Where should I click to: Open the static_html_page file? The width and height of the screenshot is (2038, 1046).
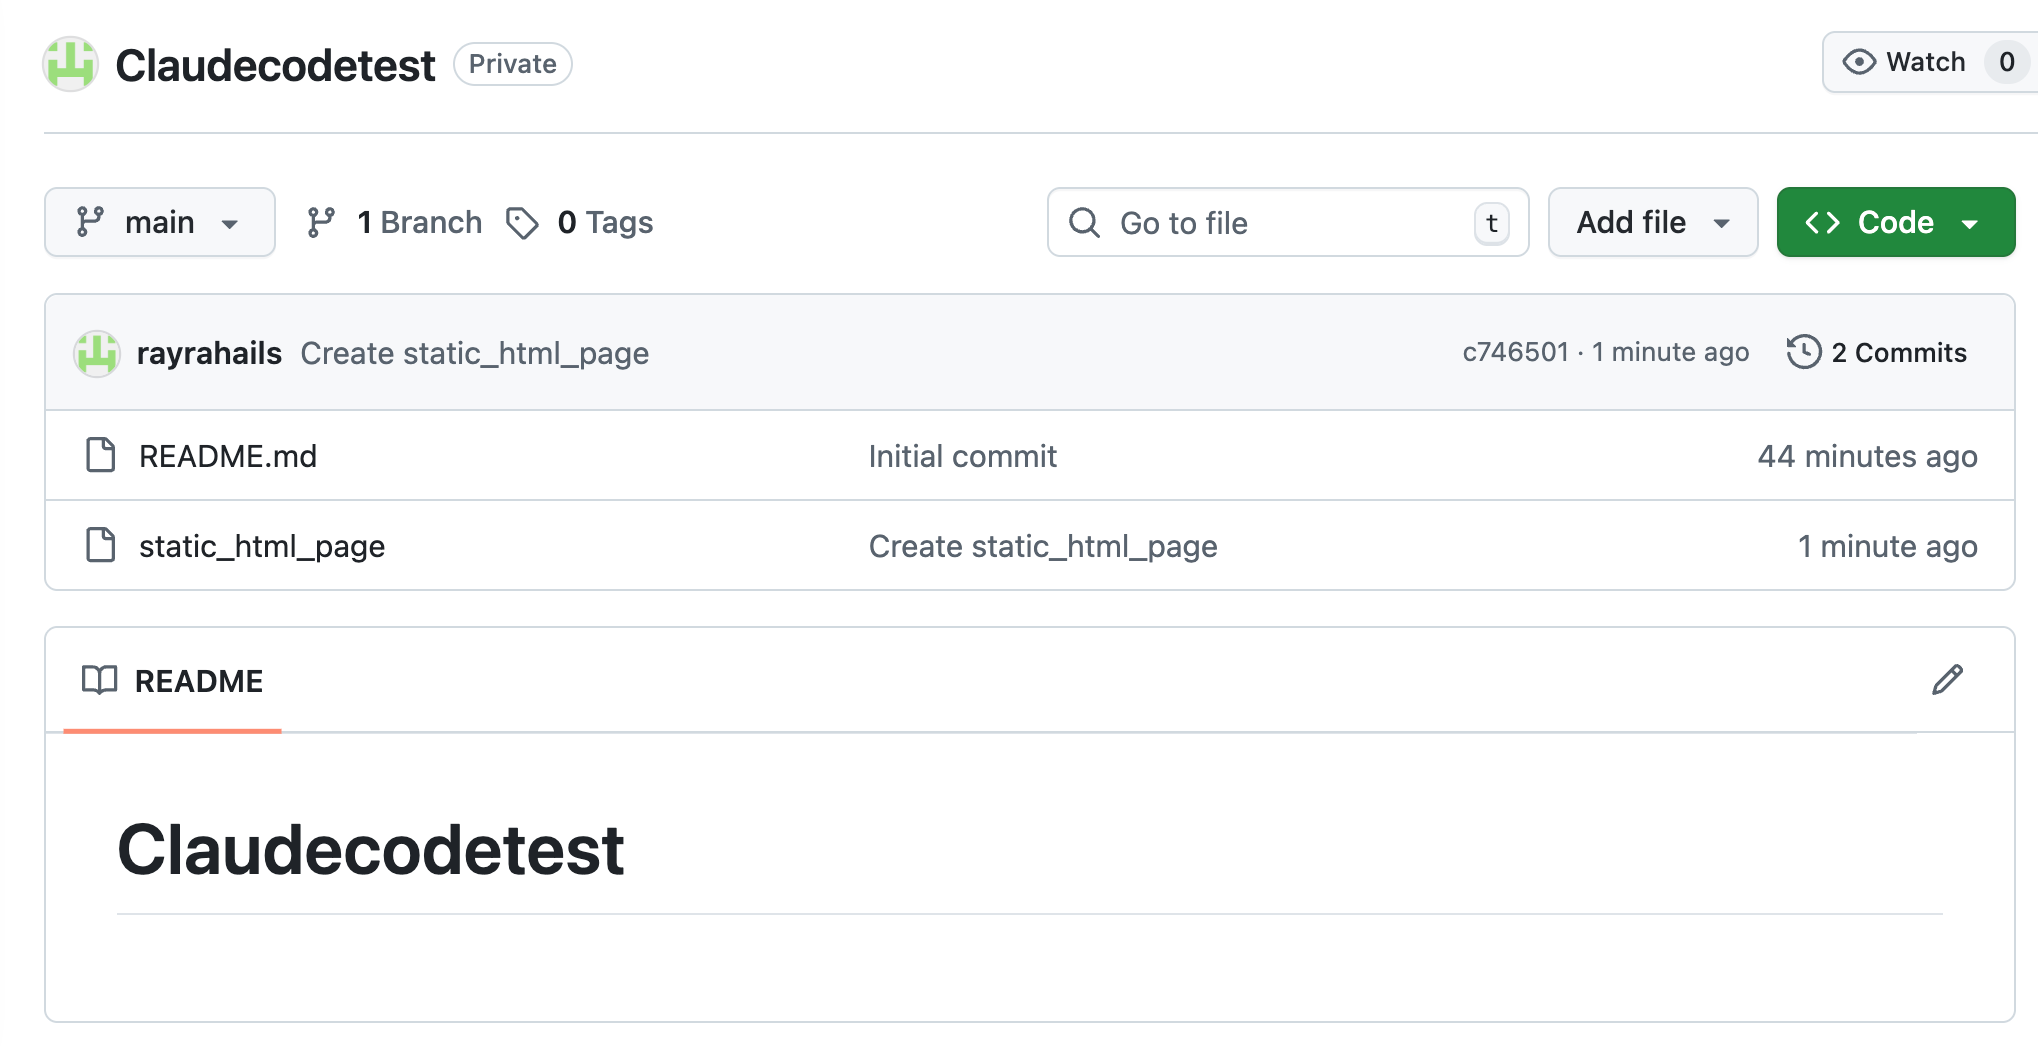[262, 546]
